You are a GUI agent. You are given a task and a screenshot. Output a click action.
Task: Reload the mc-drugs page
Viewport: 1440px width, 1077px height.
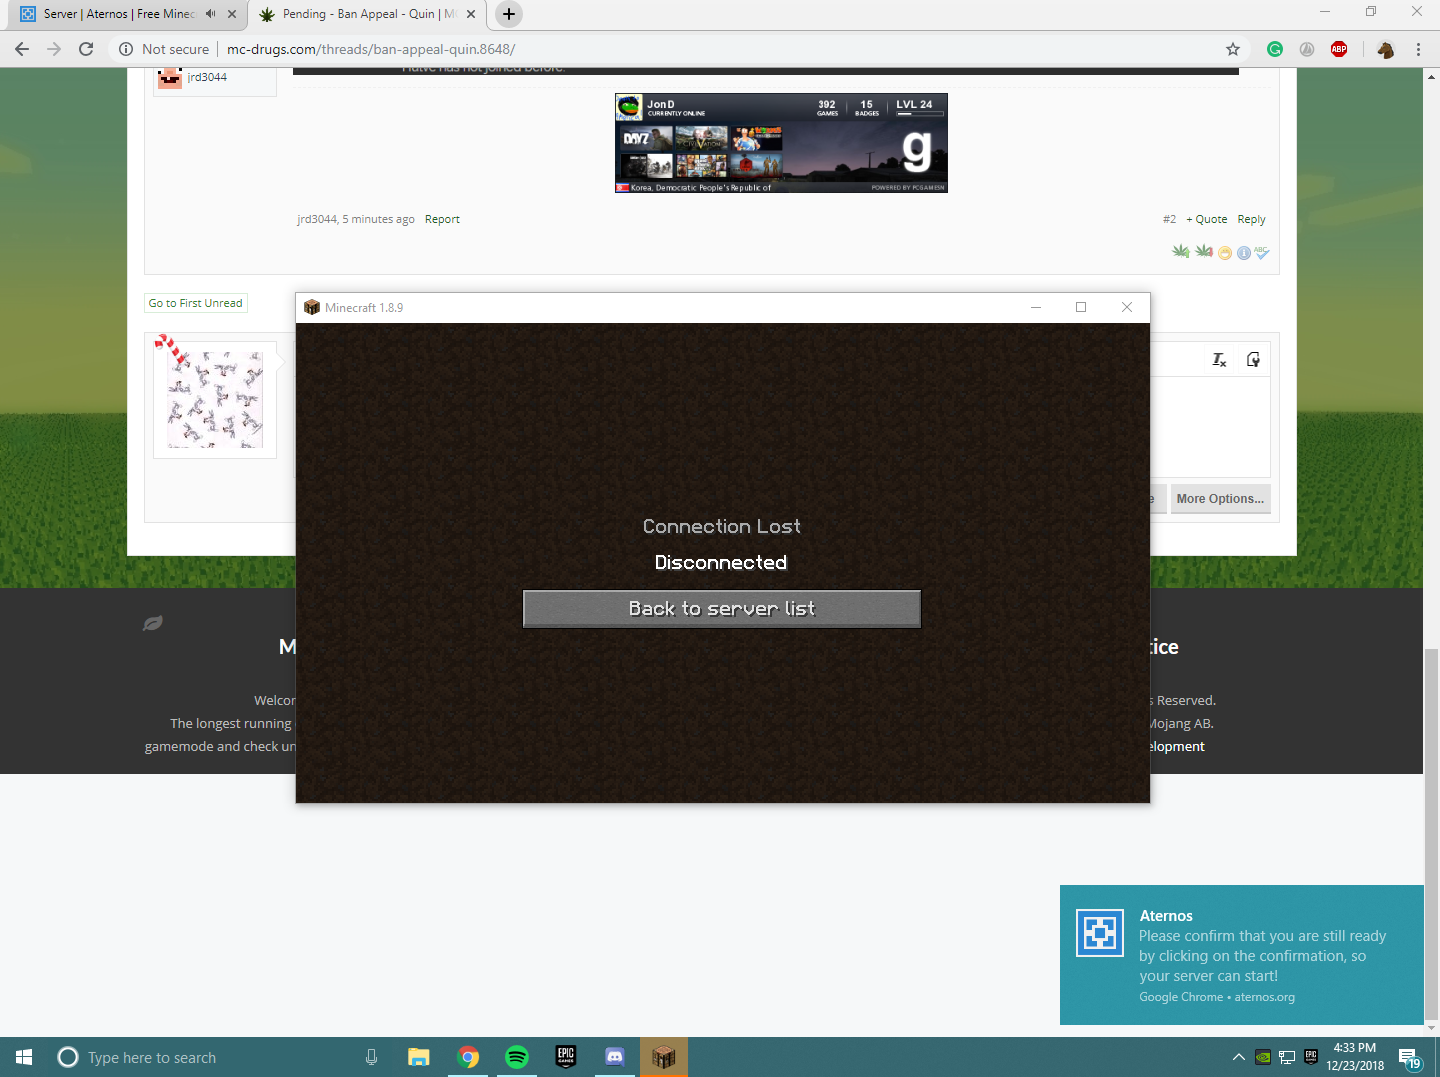pos(86,49)
